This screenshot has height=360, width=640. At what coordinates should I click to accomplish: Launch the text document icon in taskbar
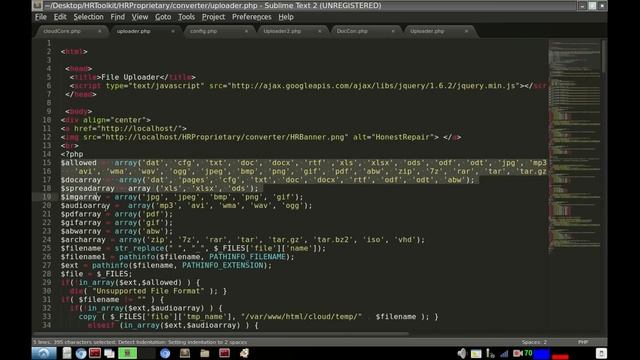coord(67,353)
